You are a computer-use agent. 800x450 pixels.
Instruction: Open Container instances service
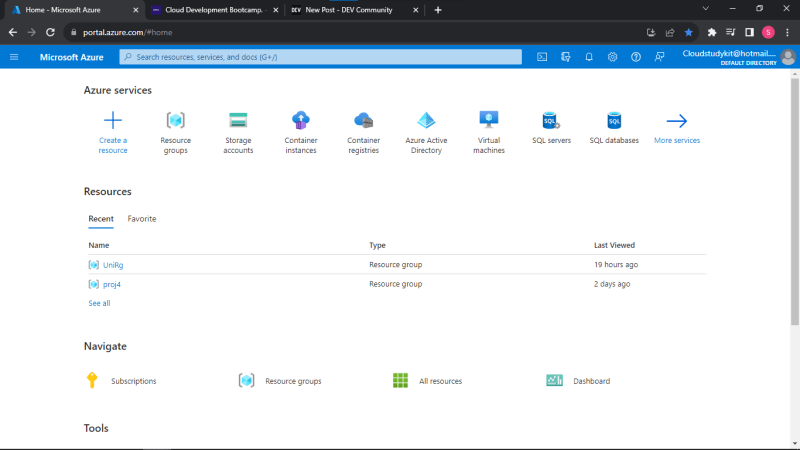pyautogui.click(x=301, y=133)
